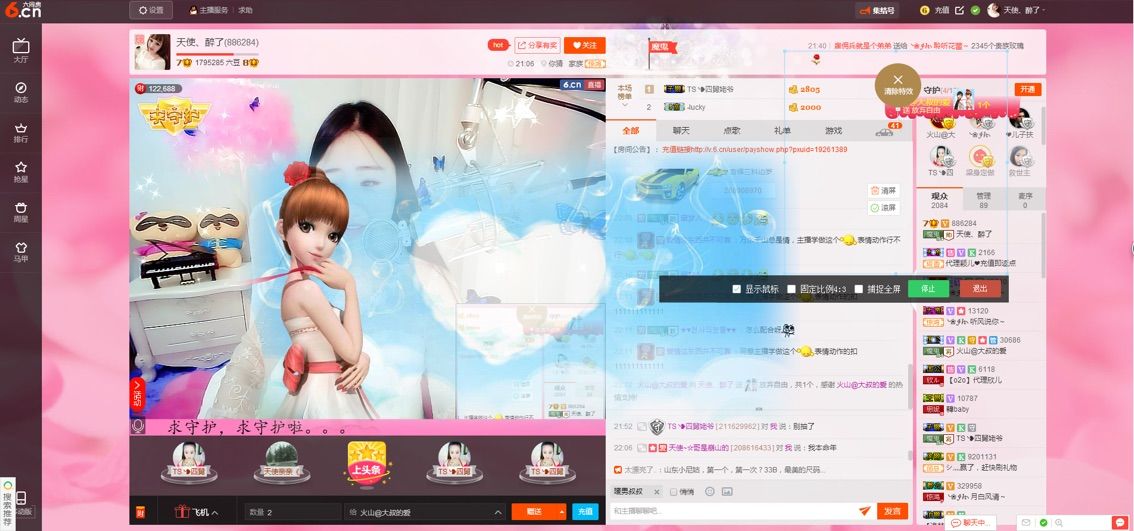Image resolution: width=1134 pixels, height=531 pixels.
Task: Open the 充值链接 payshow URL link
Action: pyautogui.click(x=754, y=149)
